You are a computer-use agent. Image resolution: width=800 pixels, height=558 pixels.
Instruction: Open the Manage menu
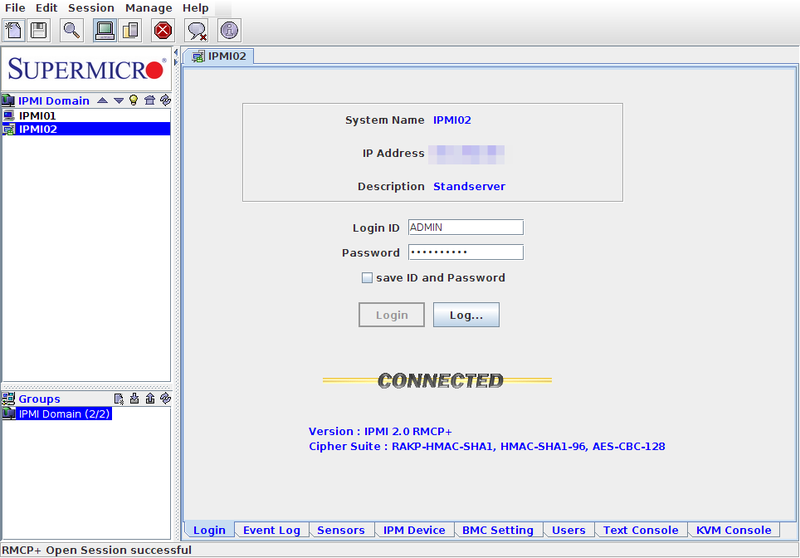148,8
